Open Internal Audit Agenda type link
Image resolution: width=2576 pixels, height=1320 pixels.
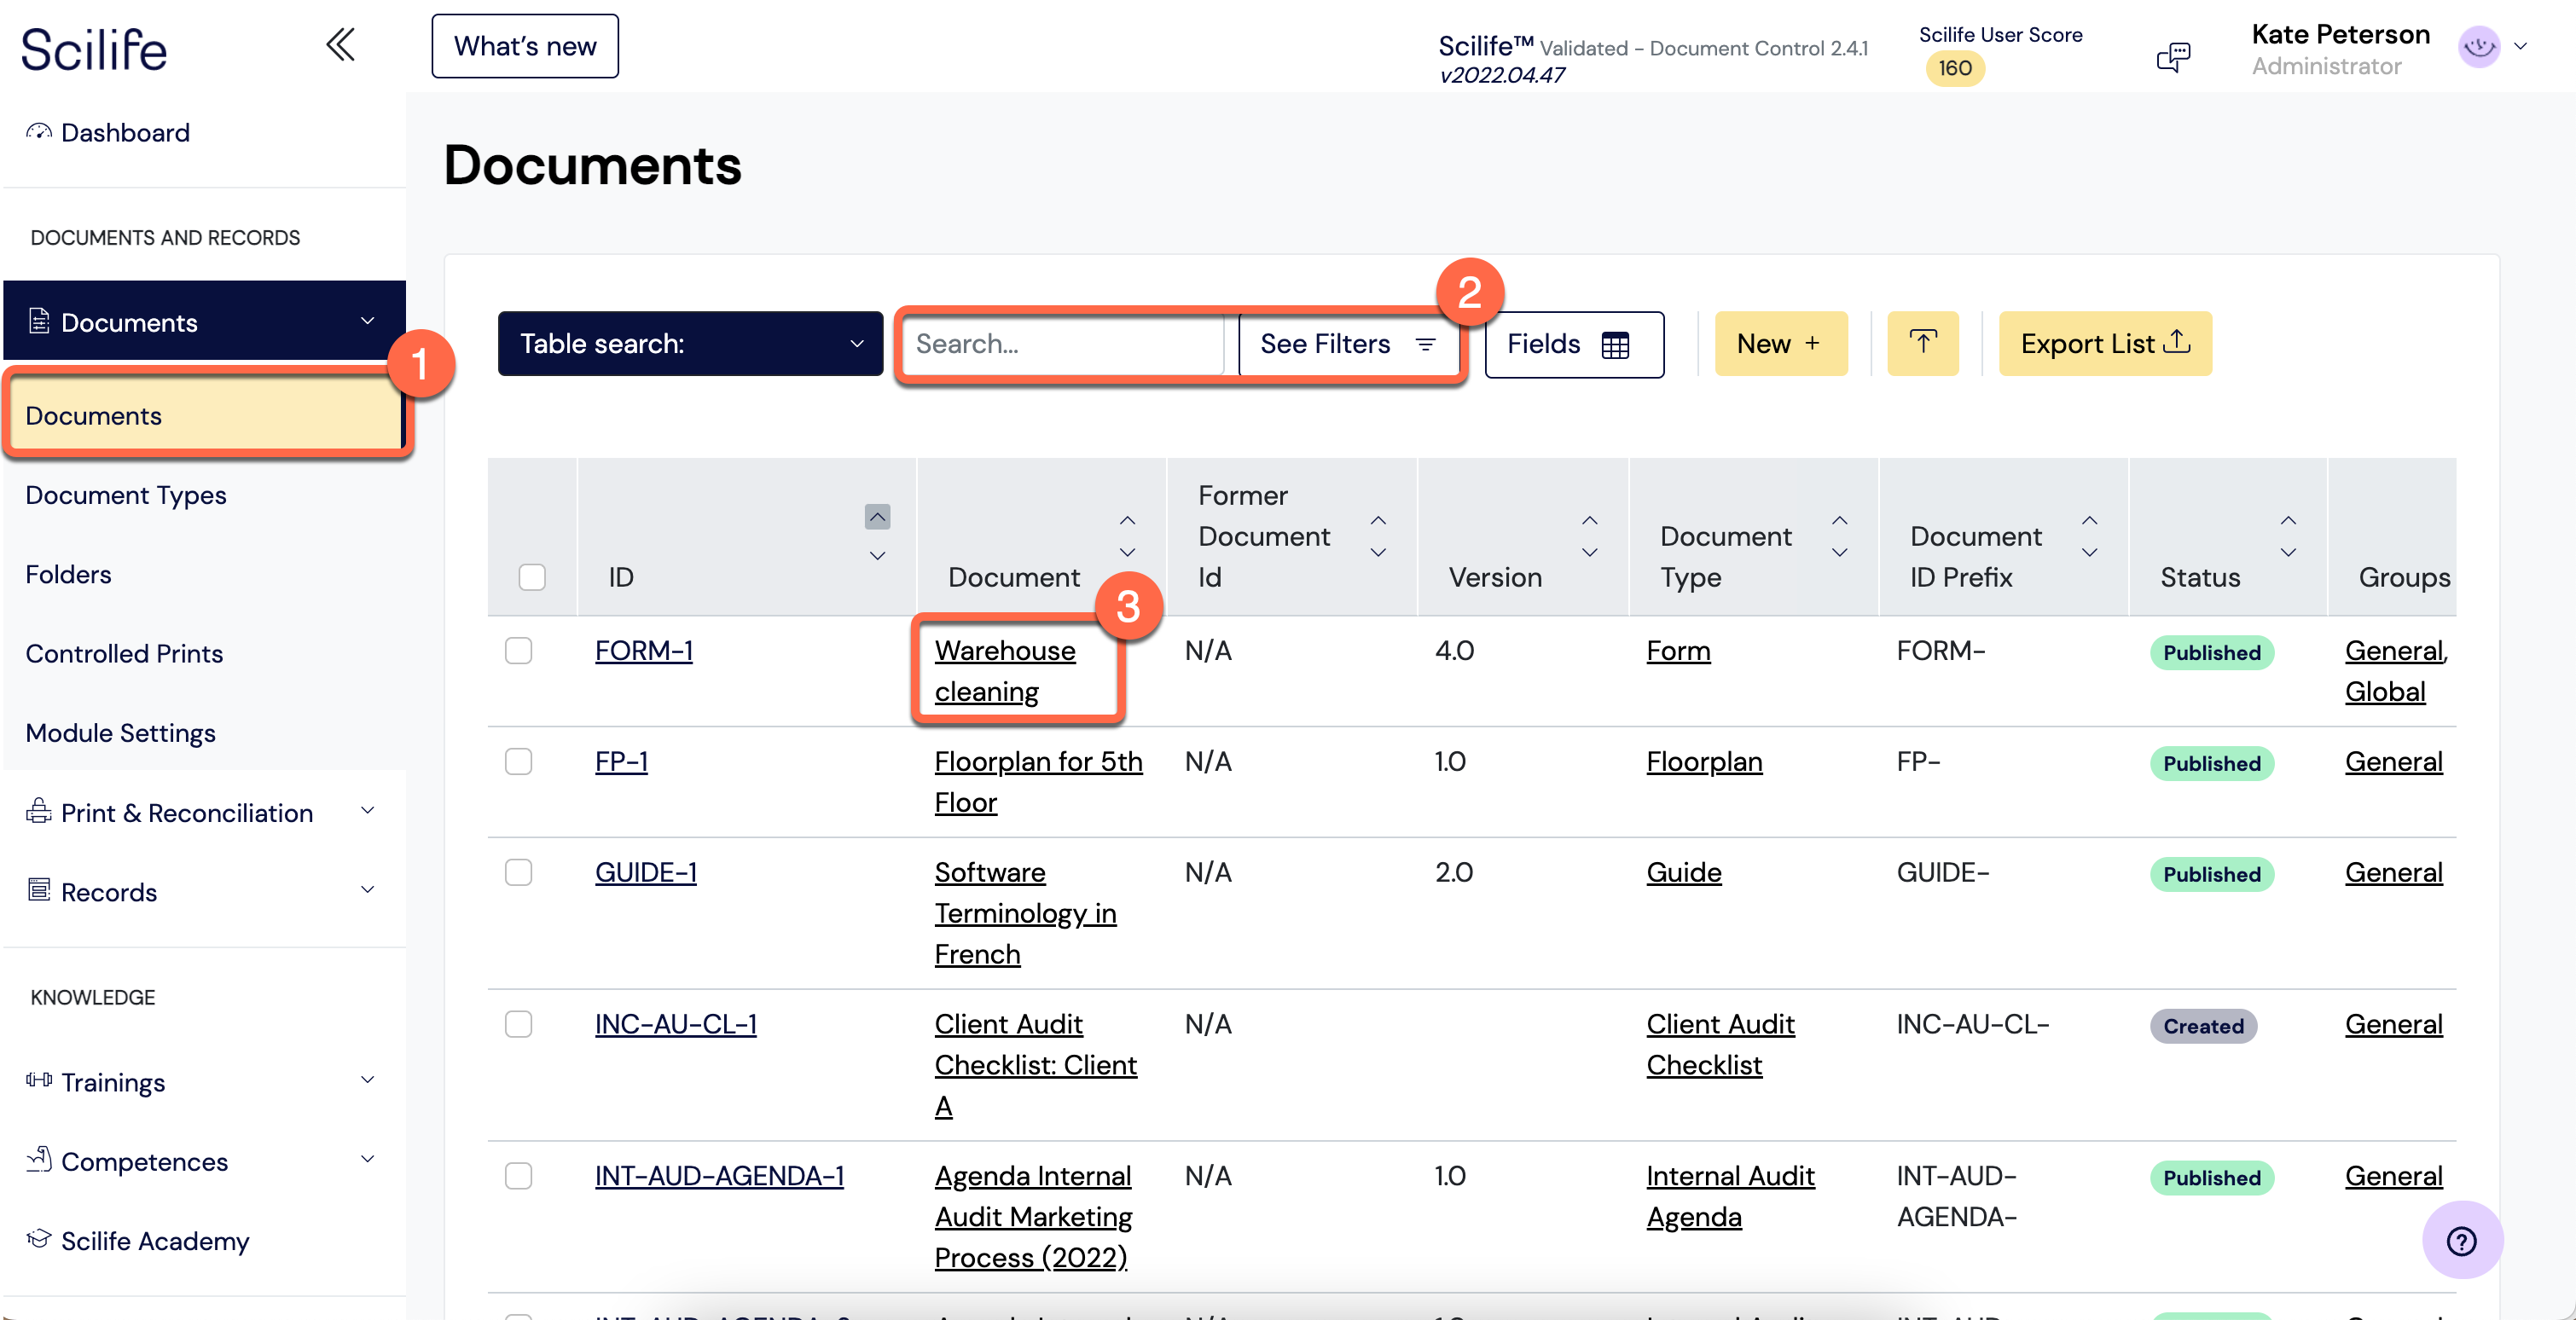pyautogui.click(x=1730, y=1197)
